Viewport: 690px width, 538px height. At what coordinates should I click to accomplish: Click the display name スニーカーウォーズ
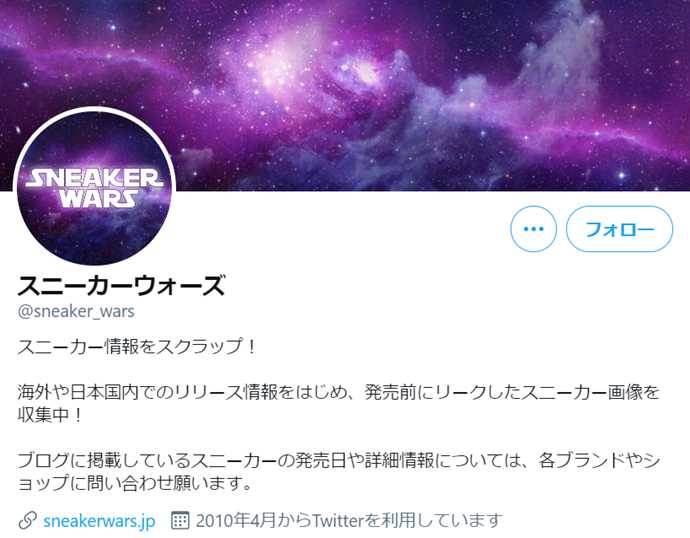(121, 285)
